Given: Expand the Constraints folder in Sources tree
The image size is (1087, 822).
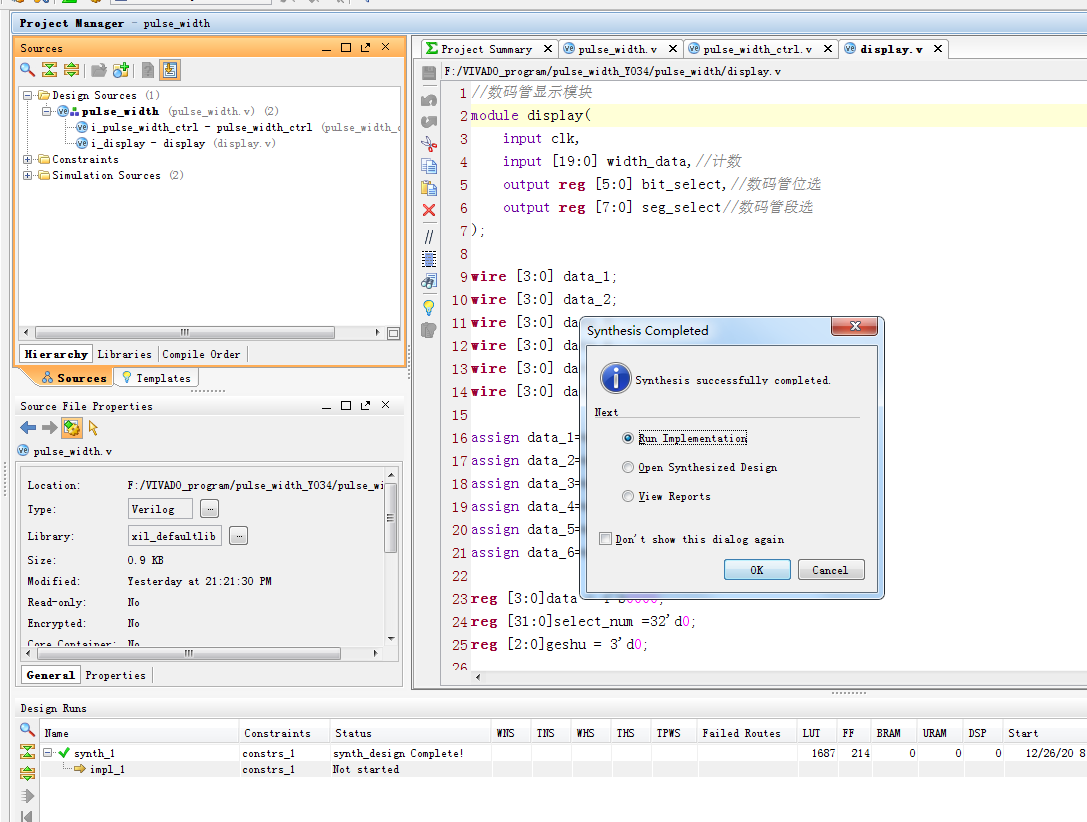Looking at the screenshot, I should click(x=28, y=160).
